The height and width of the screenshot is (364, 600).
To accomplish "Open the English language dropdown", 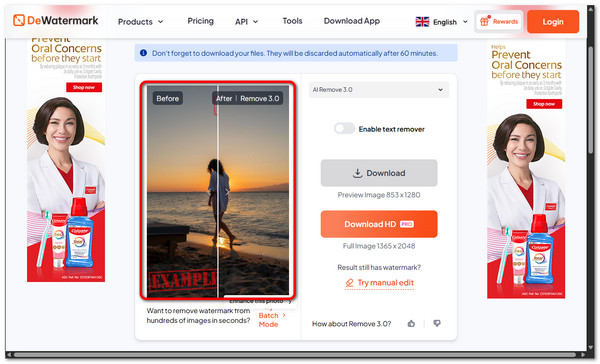I will (x=450, y=22).
